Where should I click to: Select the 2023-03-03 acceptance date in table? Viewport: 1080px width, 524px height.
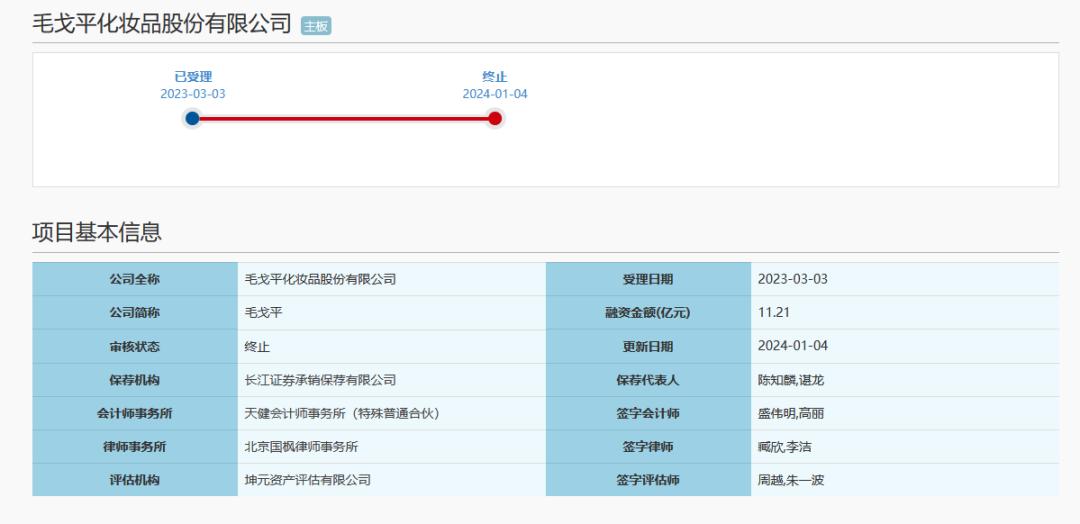(793, 280)
